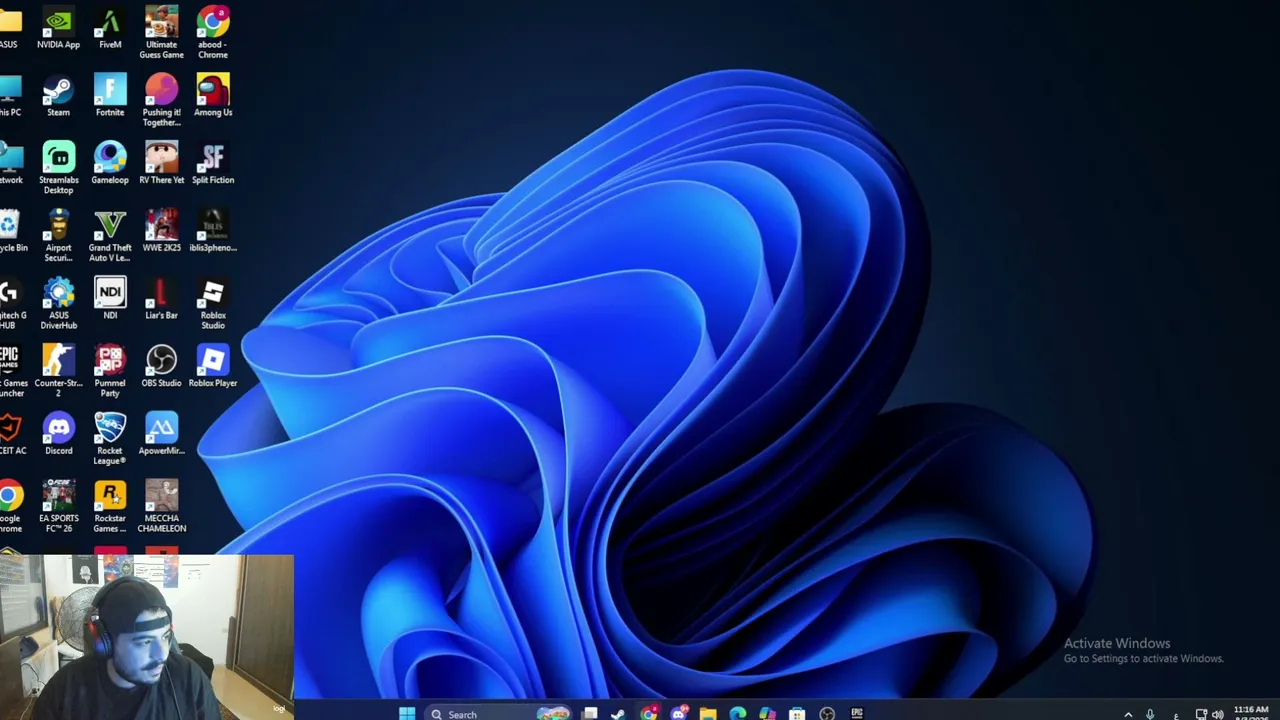Open Epic Games Launcher from the taskbar

coord(857,713)
